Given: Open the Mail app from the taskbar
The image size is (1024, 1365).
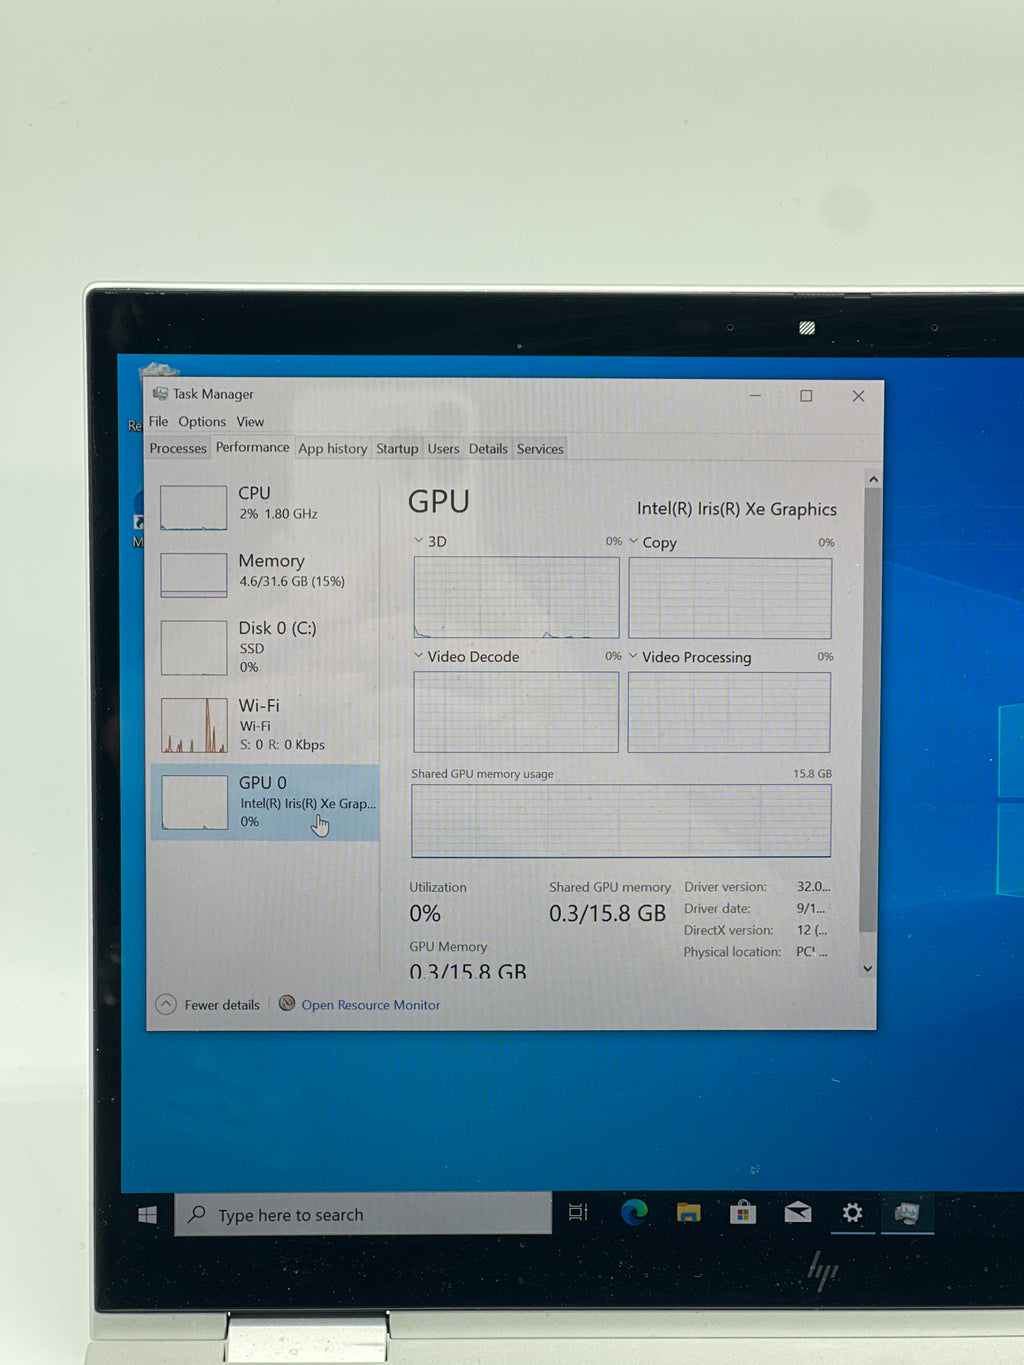Looking at the screenshot, I should 797,1213.
